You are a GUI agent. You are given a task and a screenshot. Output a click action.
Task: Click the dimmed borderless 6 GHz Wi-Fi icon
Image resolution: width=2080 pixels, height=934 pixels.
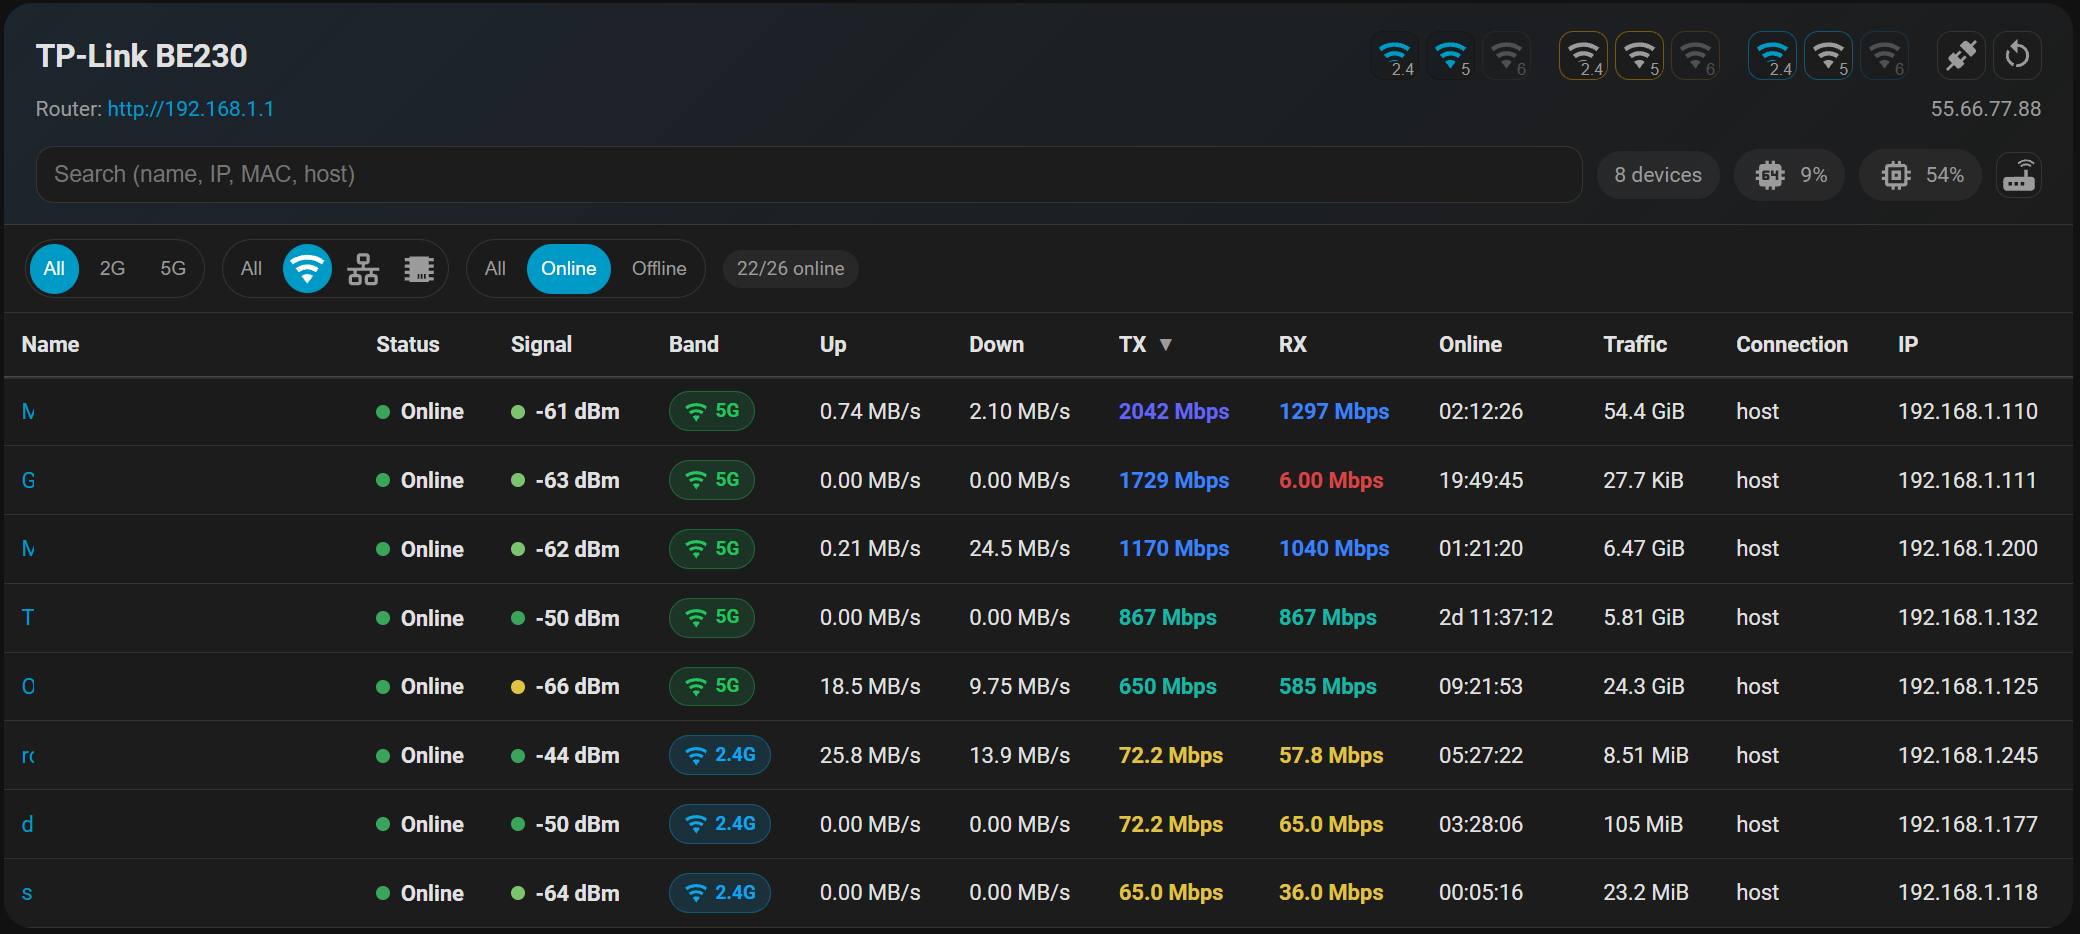[x=1507, y=56]
